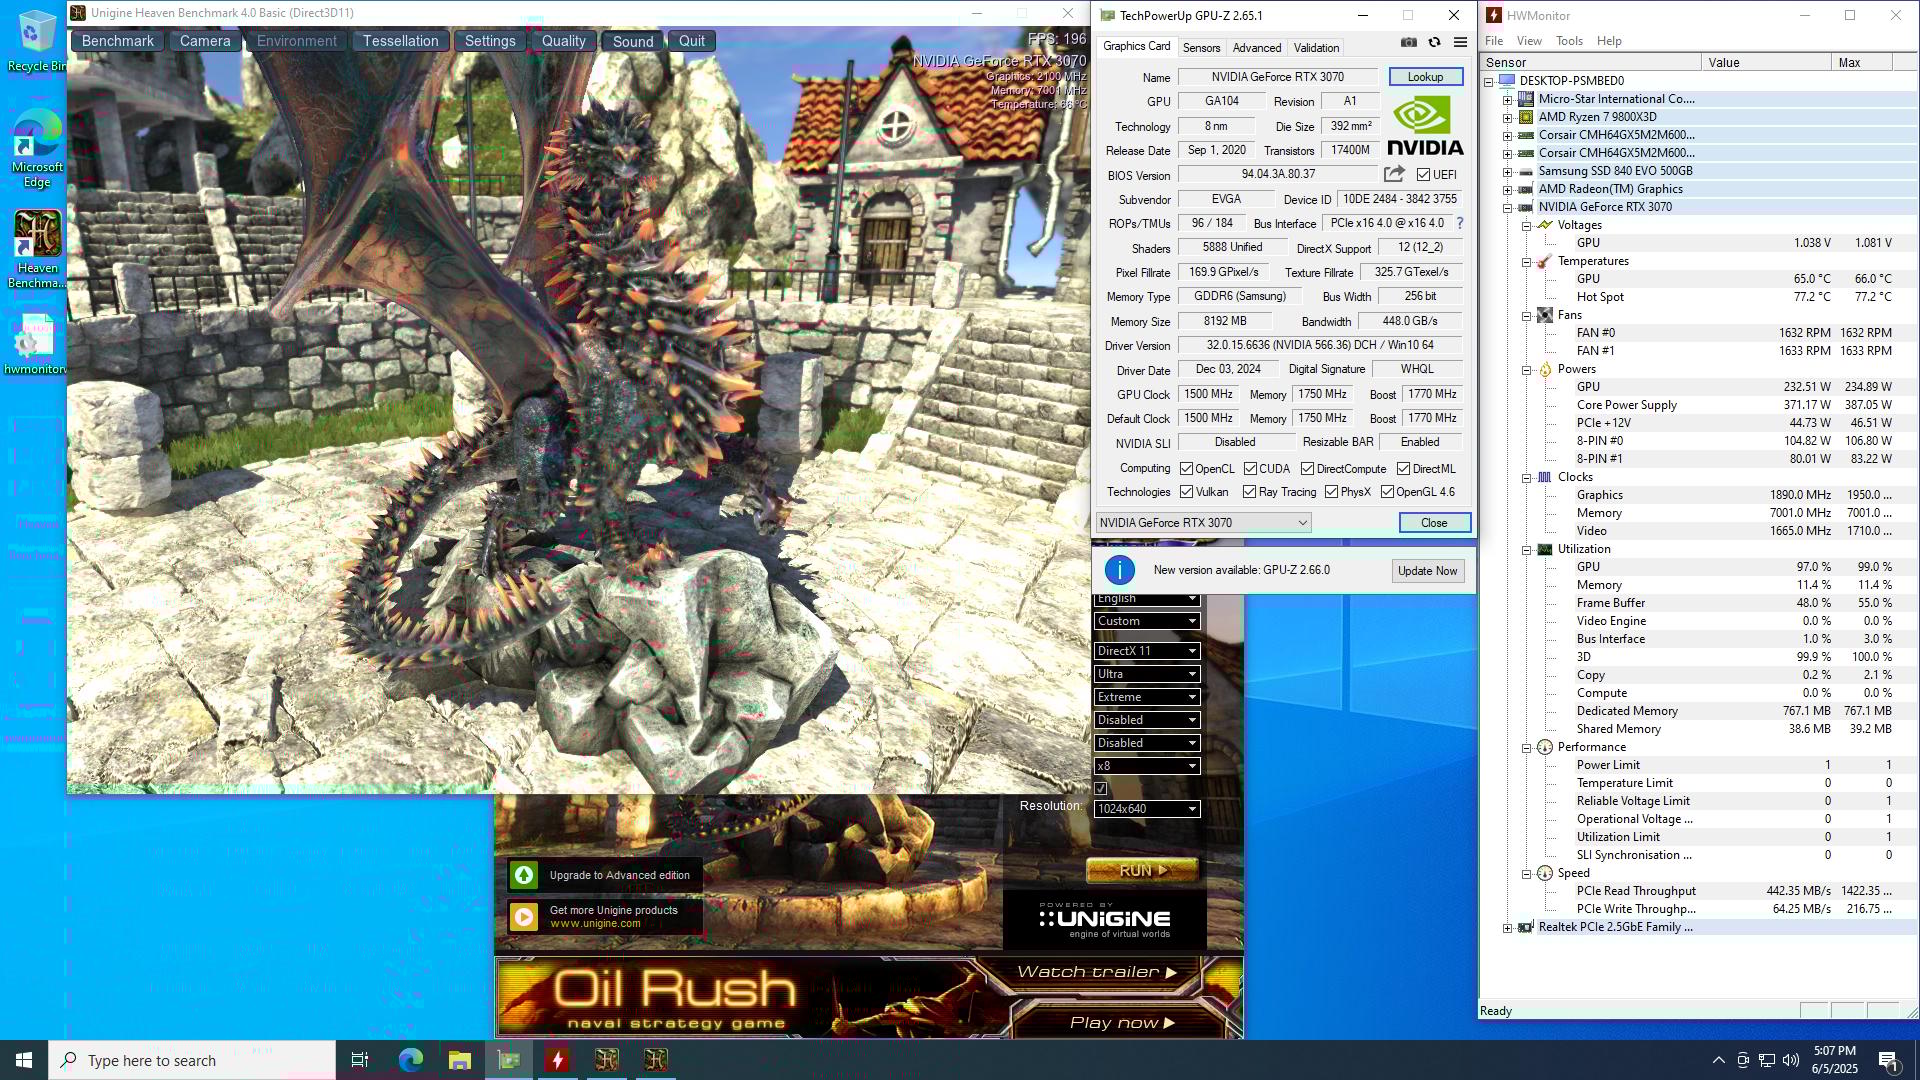Click the GPU-Z refresh icon
1920x1080 pixels.
click(1434, 42)
